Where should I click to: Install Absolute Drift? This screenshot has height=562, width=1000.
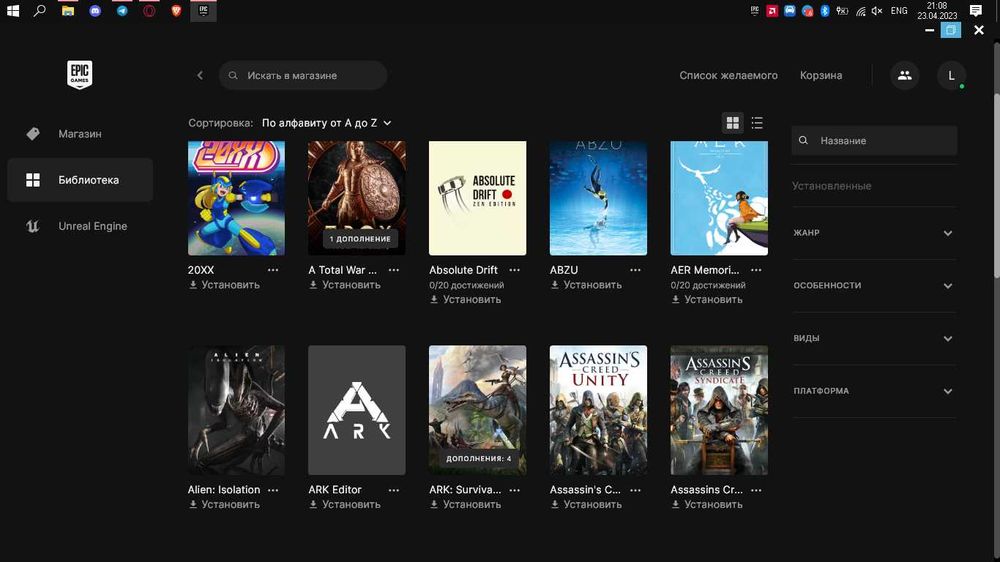466,299
